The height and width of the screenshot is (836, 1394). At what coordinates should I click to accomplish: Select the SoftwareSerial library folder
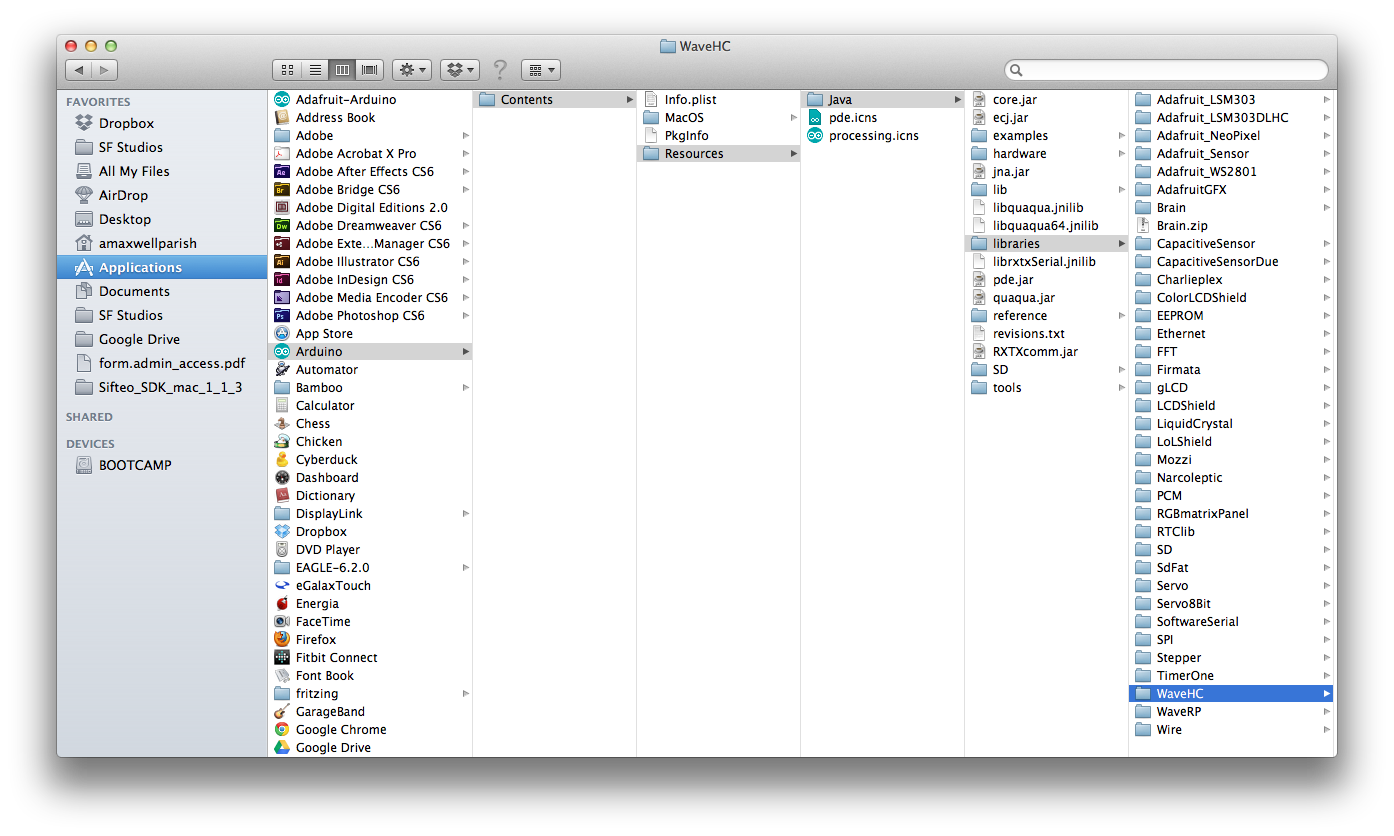tap(1231, 621)
